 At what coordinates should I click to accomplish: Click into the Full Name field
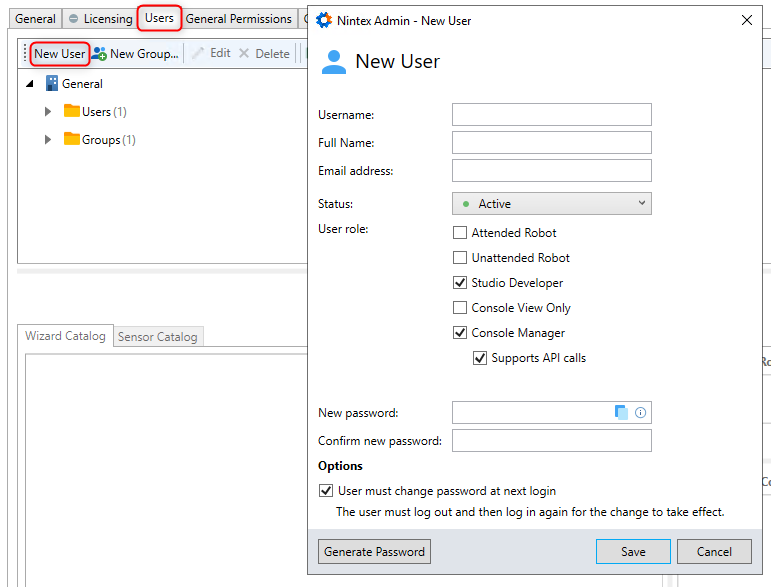pos(552,143)
